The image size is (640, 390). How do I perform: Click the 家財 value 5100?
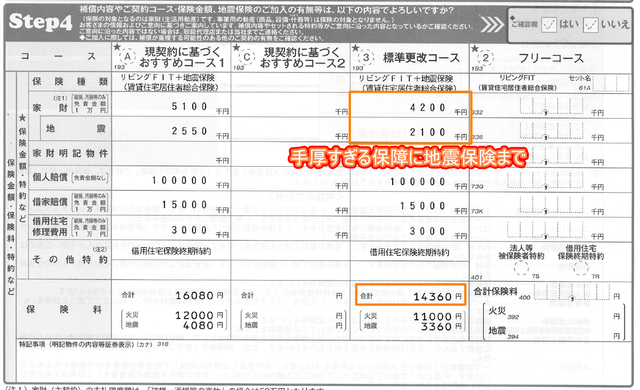(x=189, y=106)
